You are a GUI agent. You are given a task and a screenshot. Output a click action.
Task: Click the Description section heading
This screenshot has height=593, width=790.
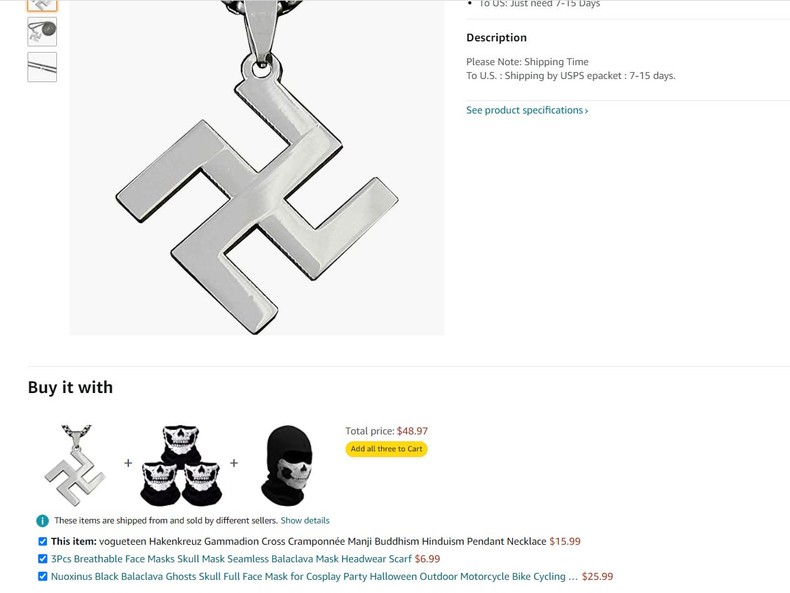(496, 38)
